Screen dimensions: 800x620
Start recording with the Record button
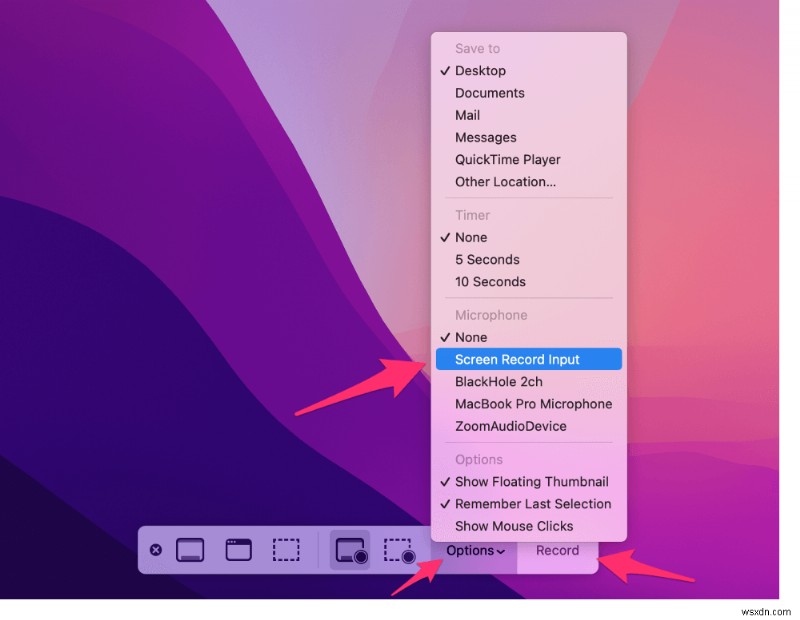pos(557,549)
